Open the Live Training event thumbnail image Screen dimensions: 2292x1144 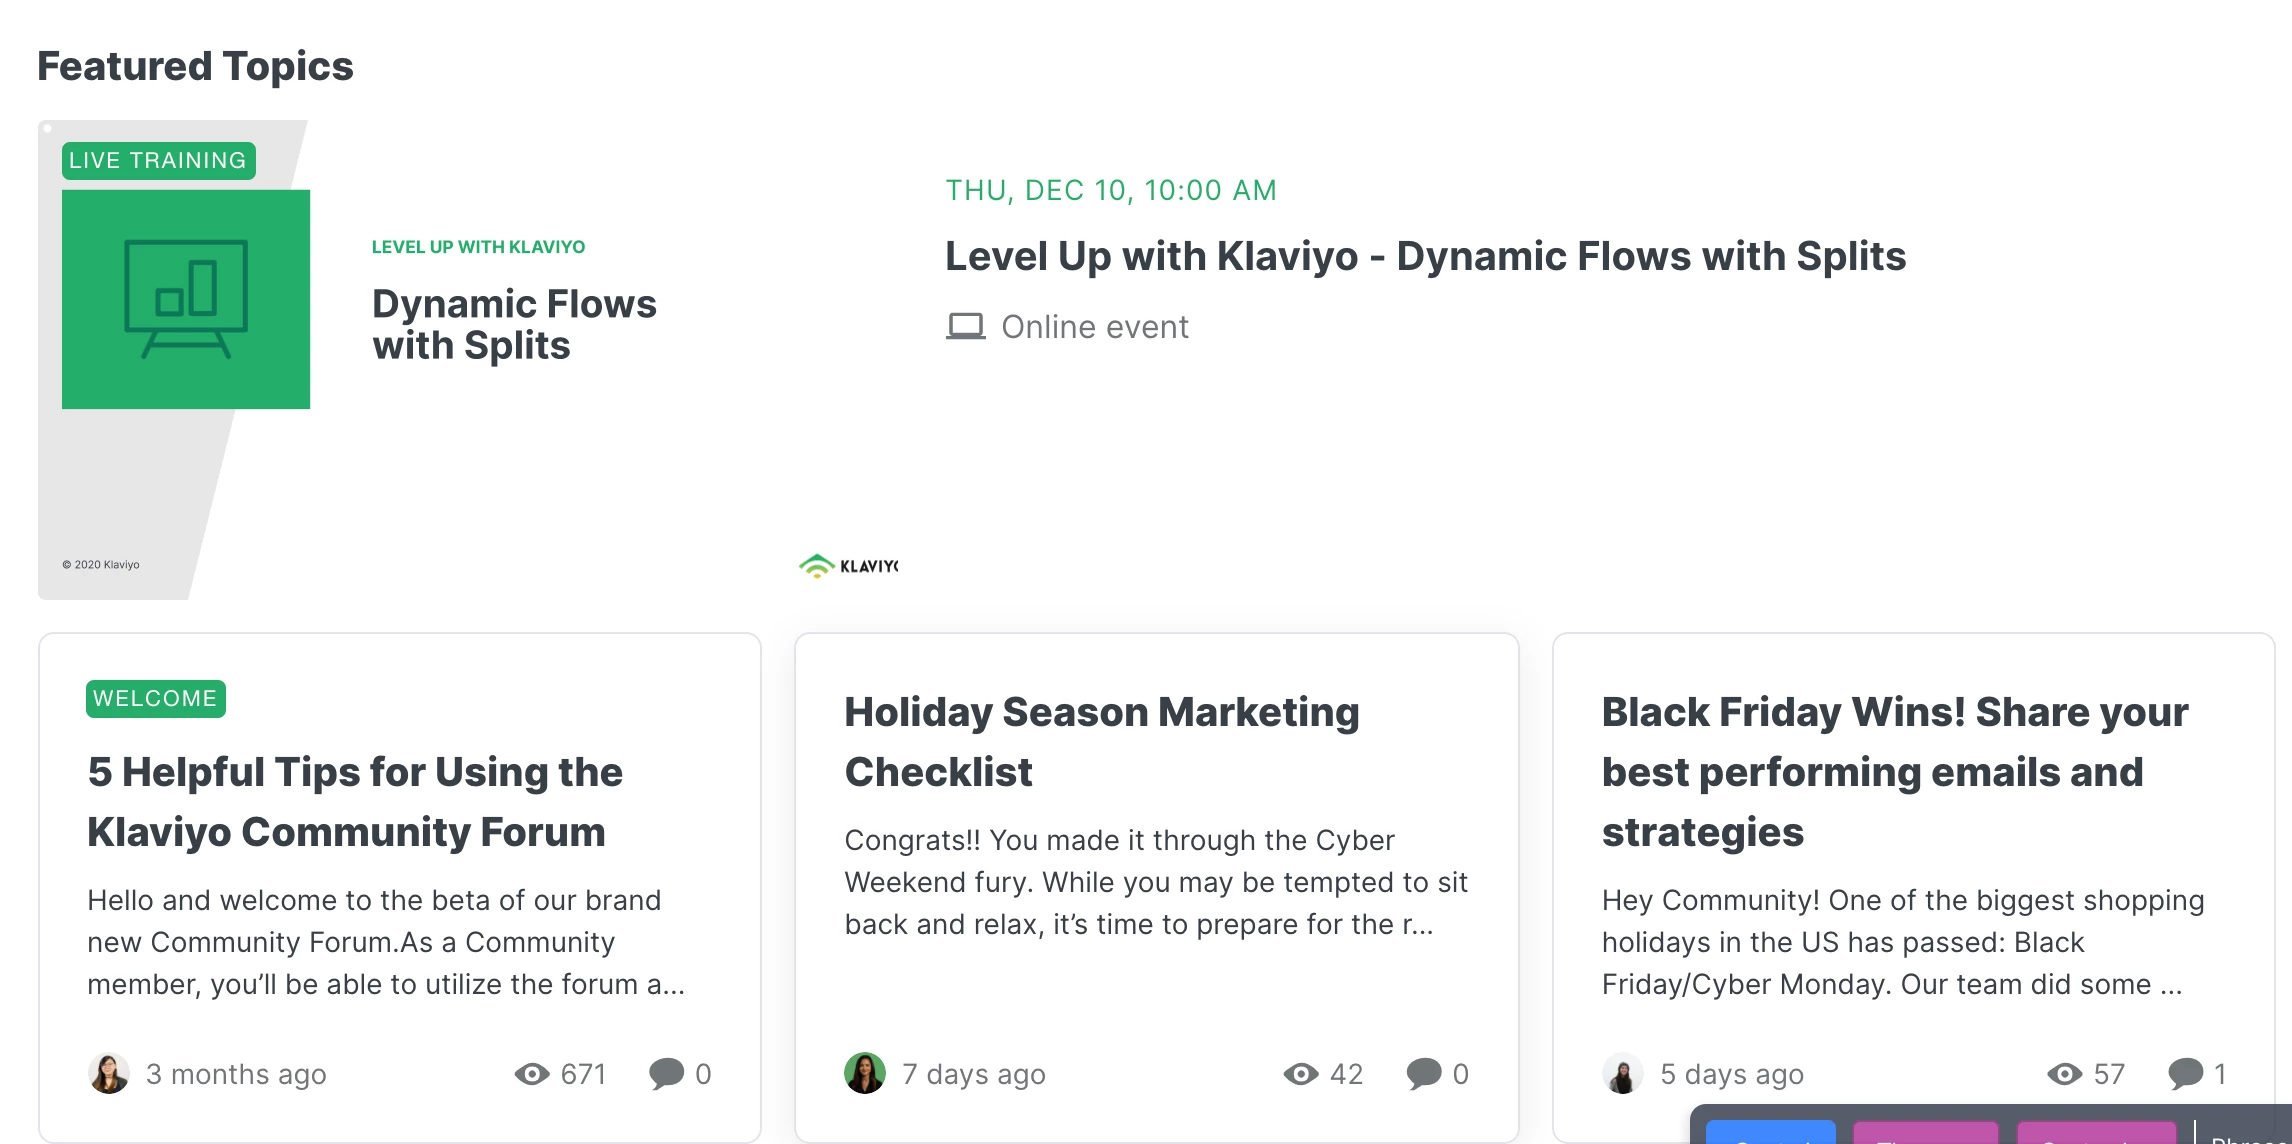tap(468, 360)
